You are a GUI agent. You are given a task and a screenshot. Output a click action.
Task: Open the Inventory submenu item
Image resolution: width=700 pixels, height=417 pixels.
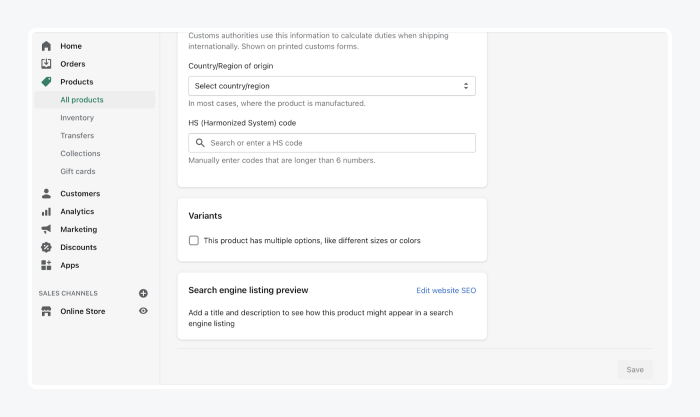point(77,118)
